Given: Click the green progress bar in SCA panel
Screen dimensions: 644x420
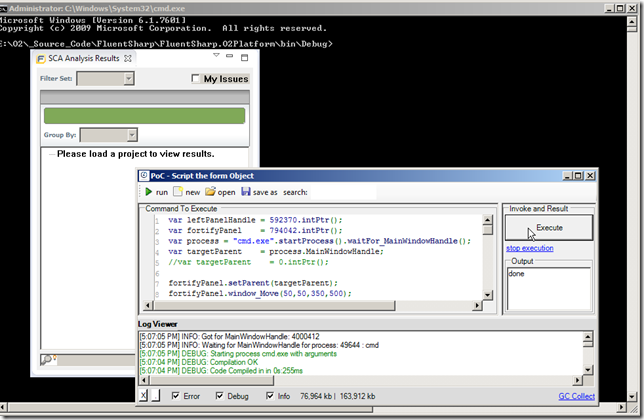Looking at the screenshot, I should coord(145,116).
